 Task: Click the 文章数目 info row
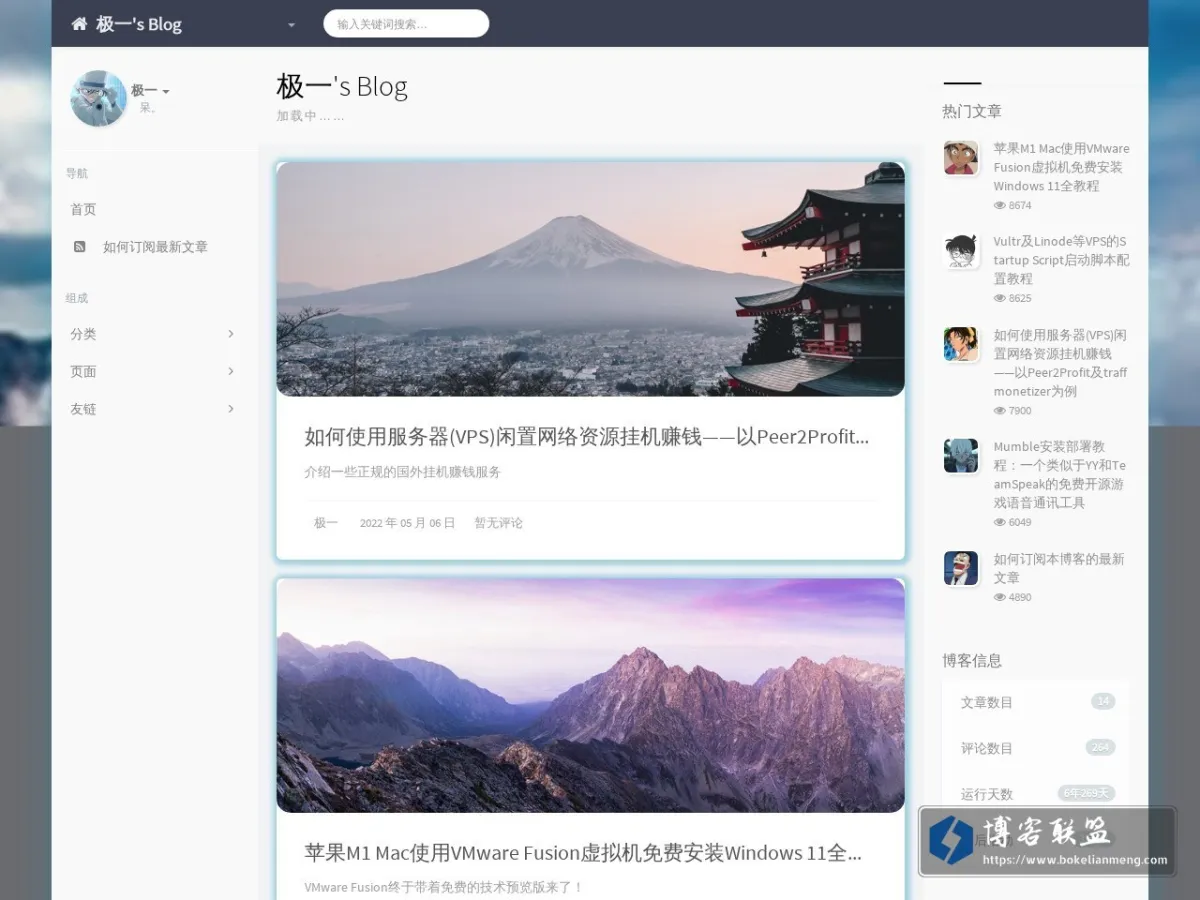click(x=1036, y=702)
